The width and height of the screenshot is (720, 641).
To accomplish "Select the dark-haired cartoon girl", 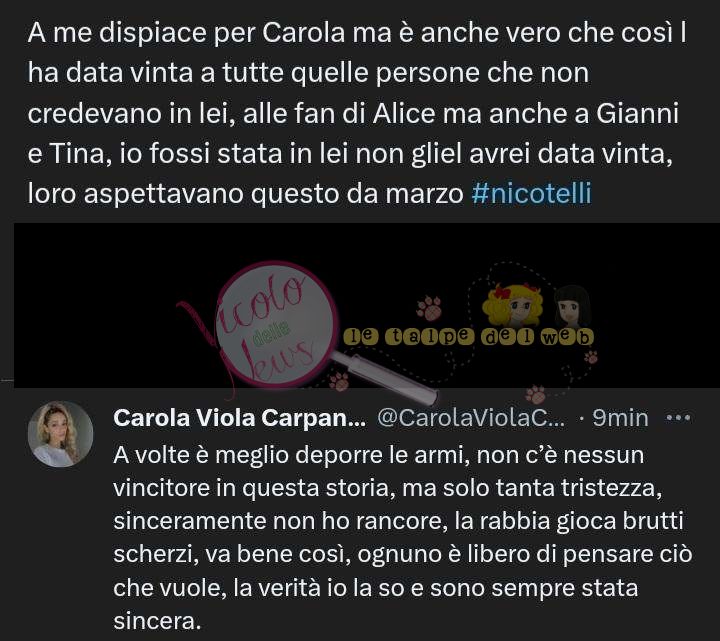I will point(572,306).
